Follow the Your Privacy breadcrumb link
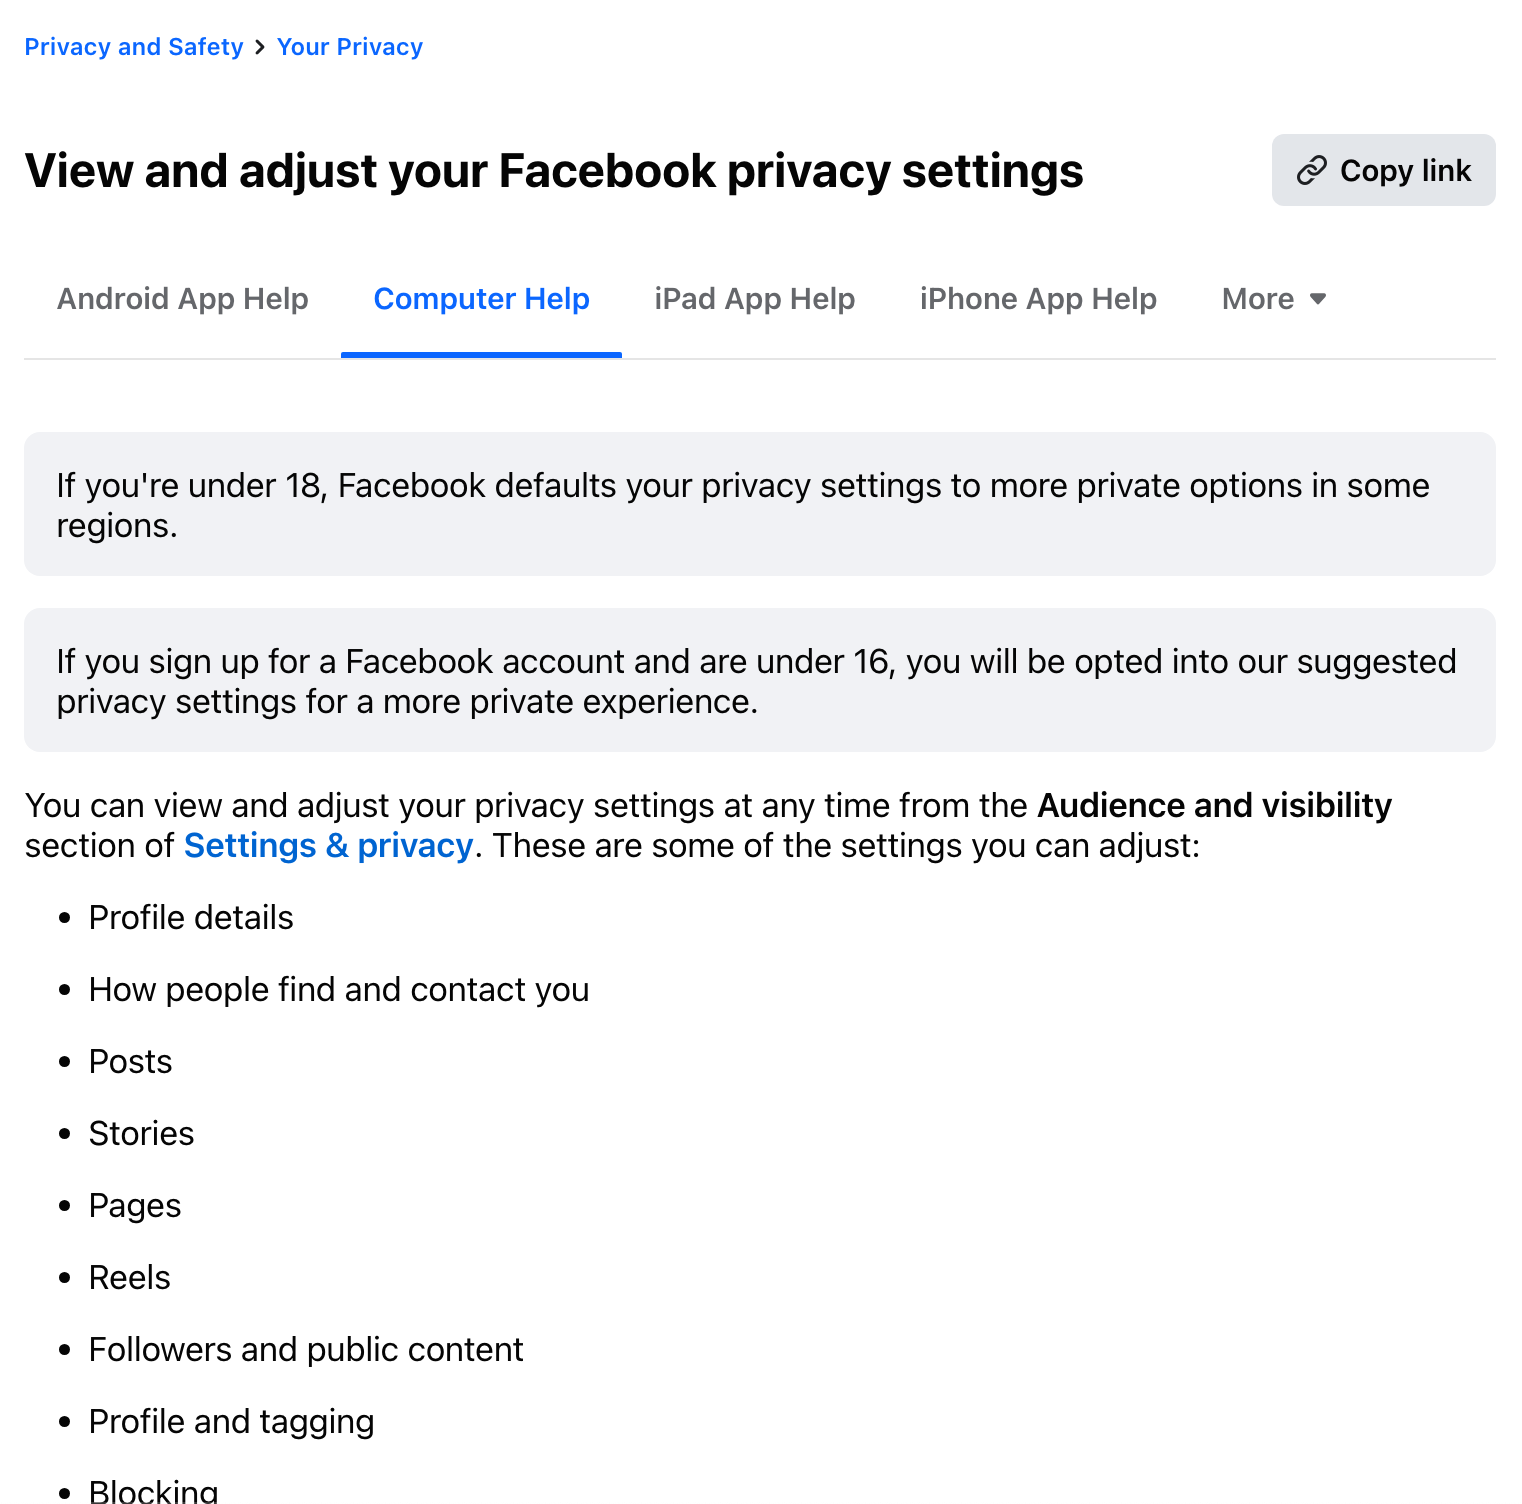This screenshot has width=1522, height=1504. click(350, 47)
